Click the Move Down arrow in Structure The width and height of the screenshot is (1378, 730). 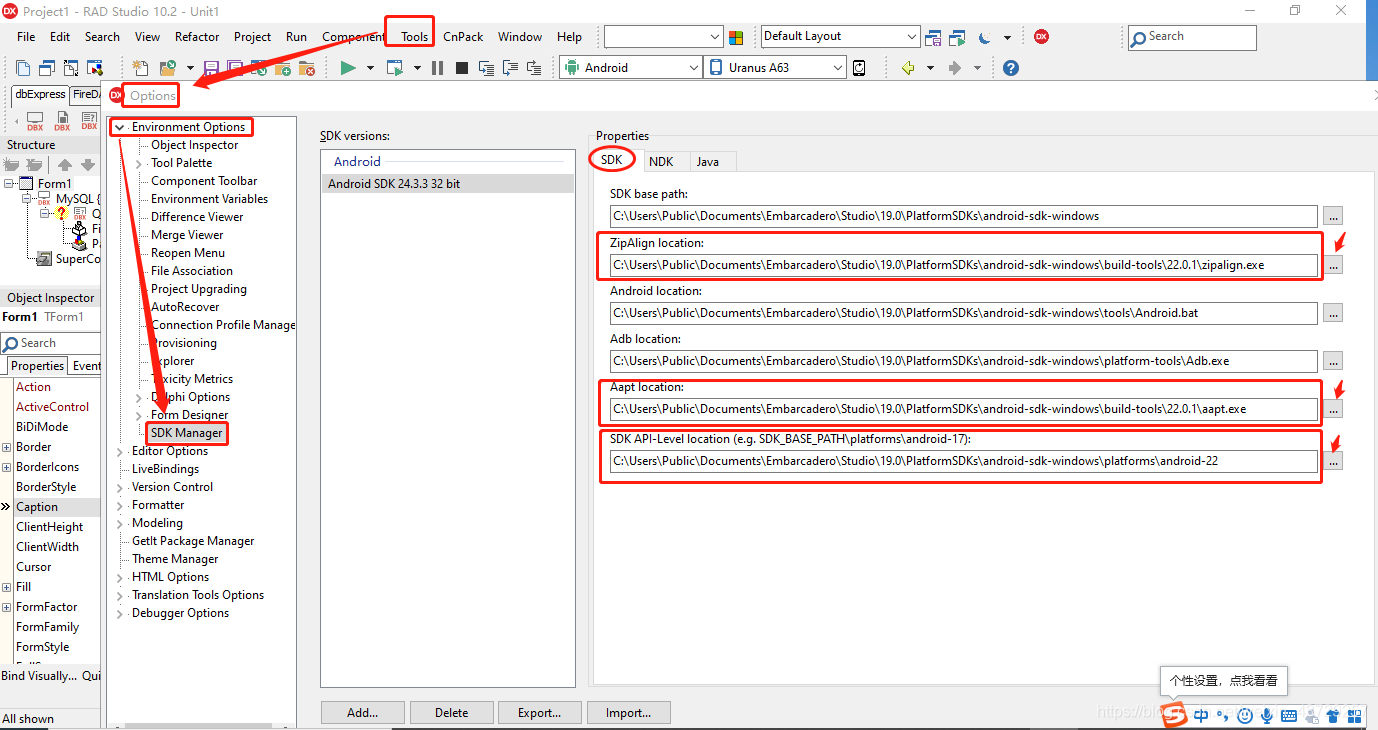pos(87,165)
